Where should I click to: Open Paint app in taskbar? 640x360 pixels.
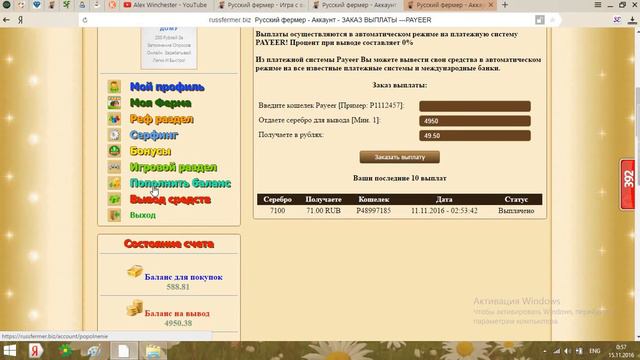94,351
